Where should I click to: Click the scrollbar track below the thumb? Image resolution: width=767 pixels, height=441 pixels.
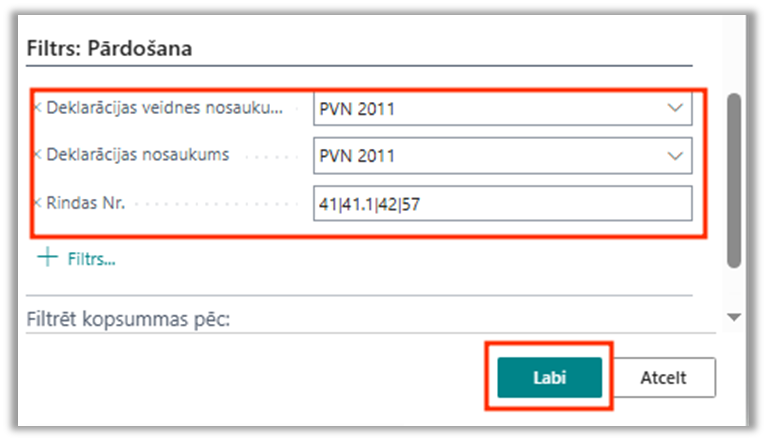click(x=735, y=288)
